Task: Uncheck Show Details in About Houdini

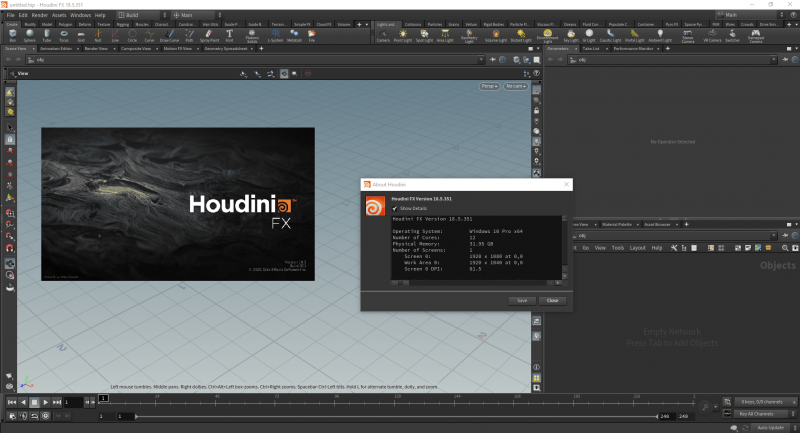Action: click(395, 209)
